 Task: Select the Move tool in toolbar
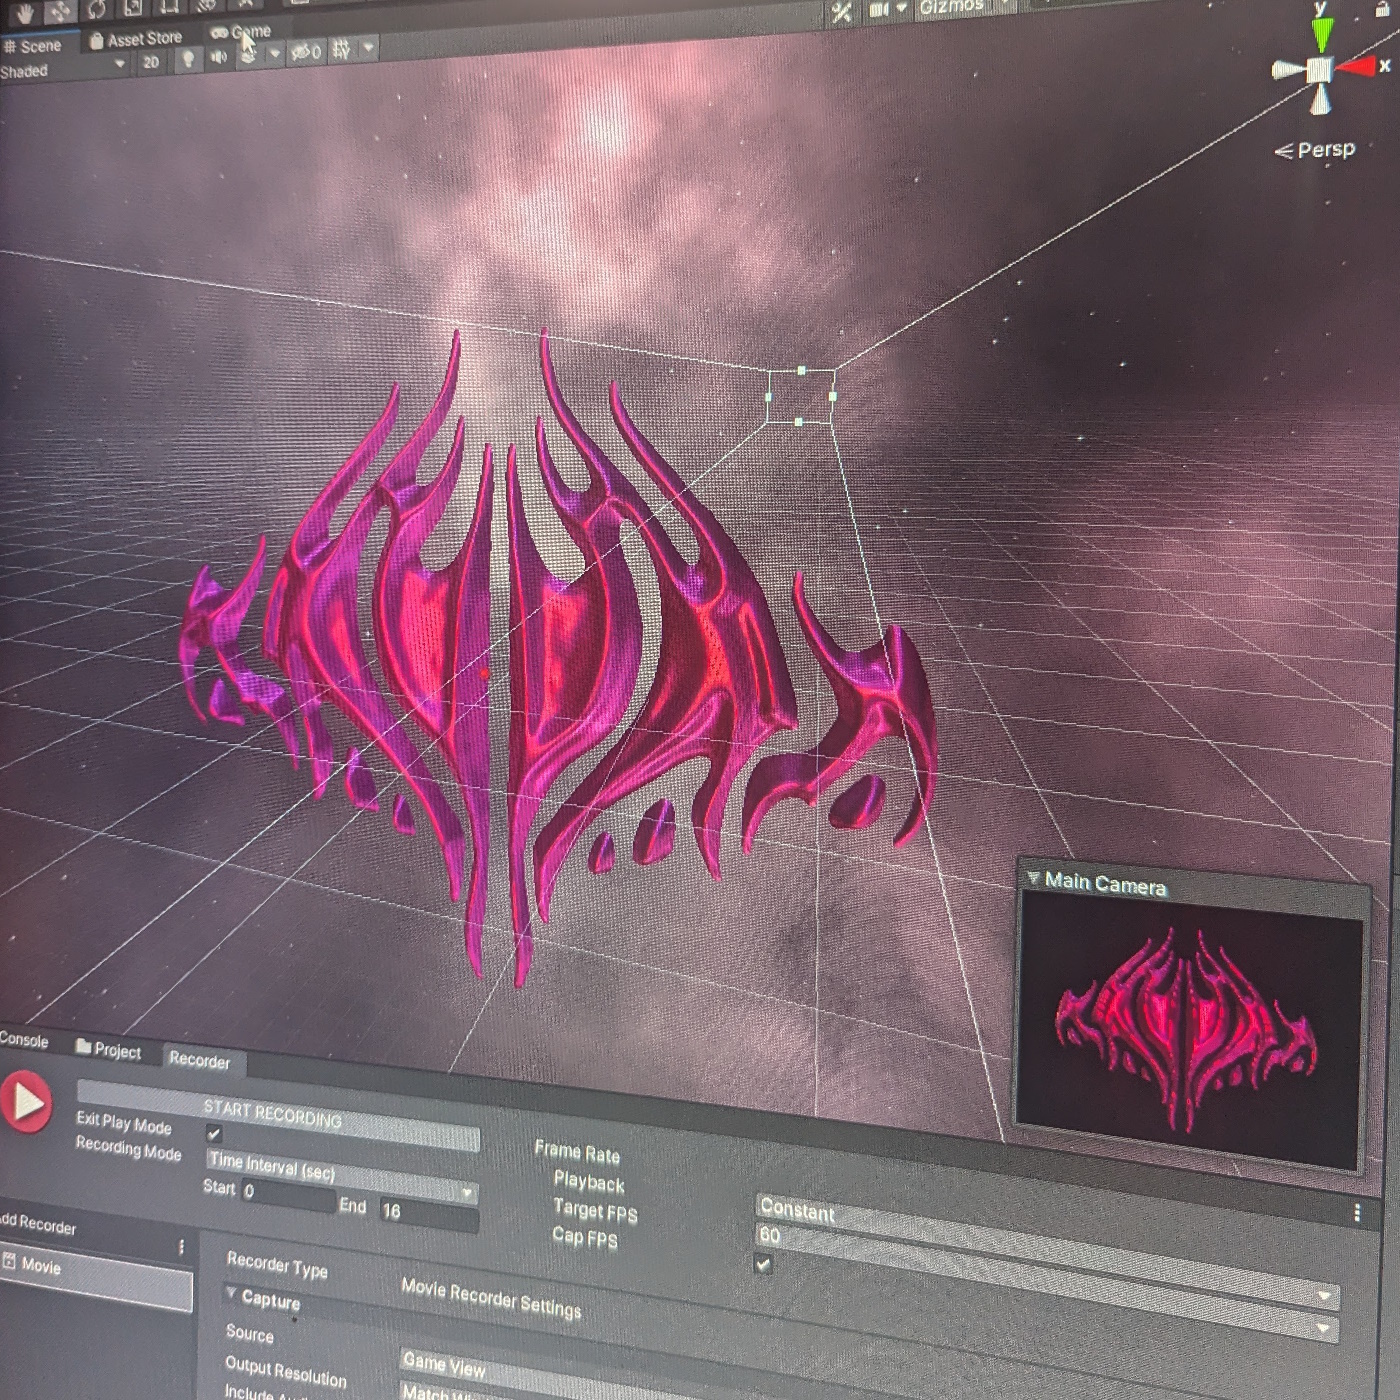point(59,11)
